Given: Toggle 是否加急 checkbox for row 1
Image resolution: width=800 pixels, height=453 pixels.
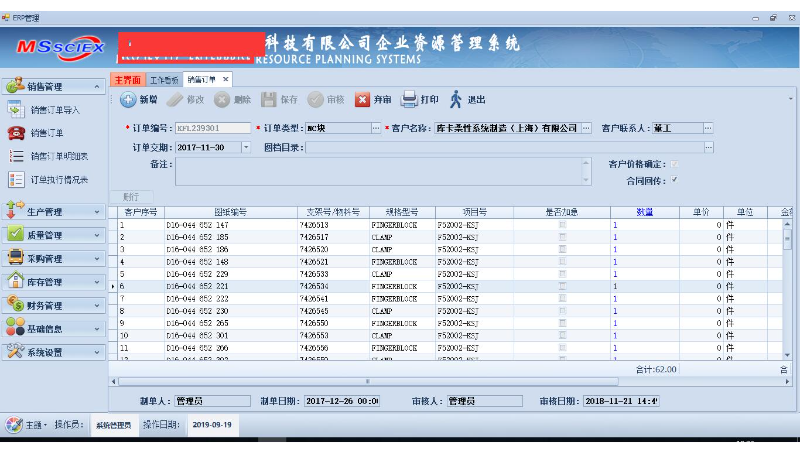Looking at the screenshot, I should coord(562,225).
